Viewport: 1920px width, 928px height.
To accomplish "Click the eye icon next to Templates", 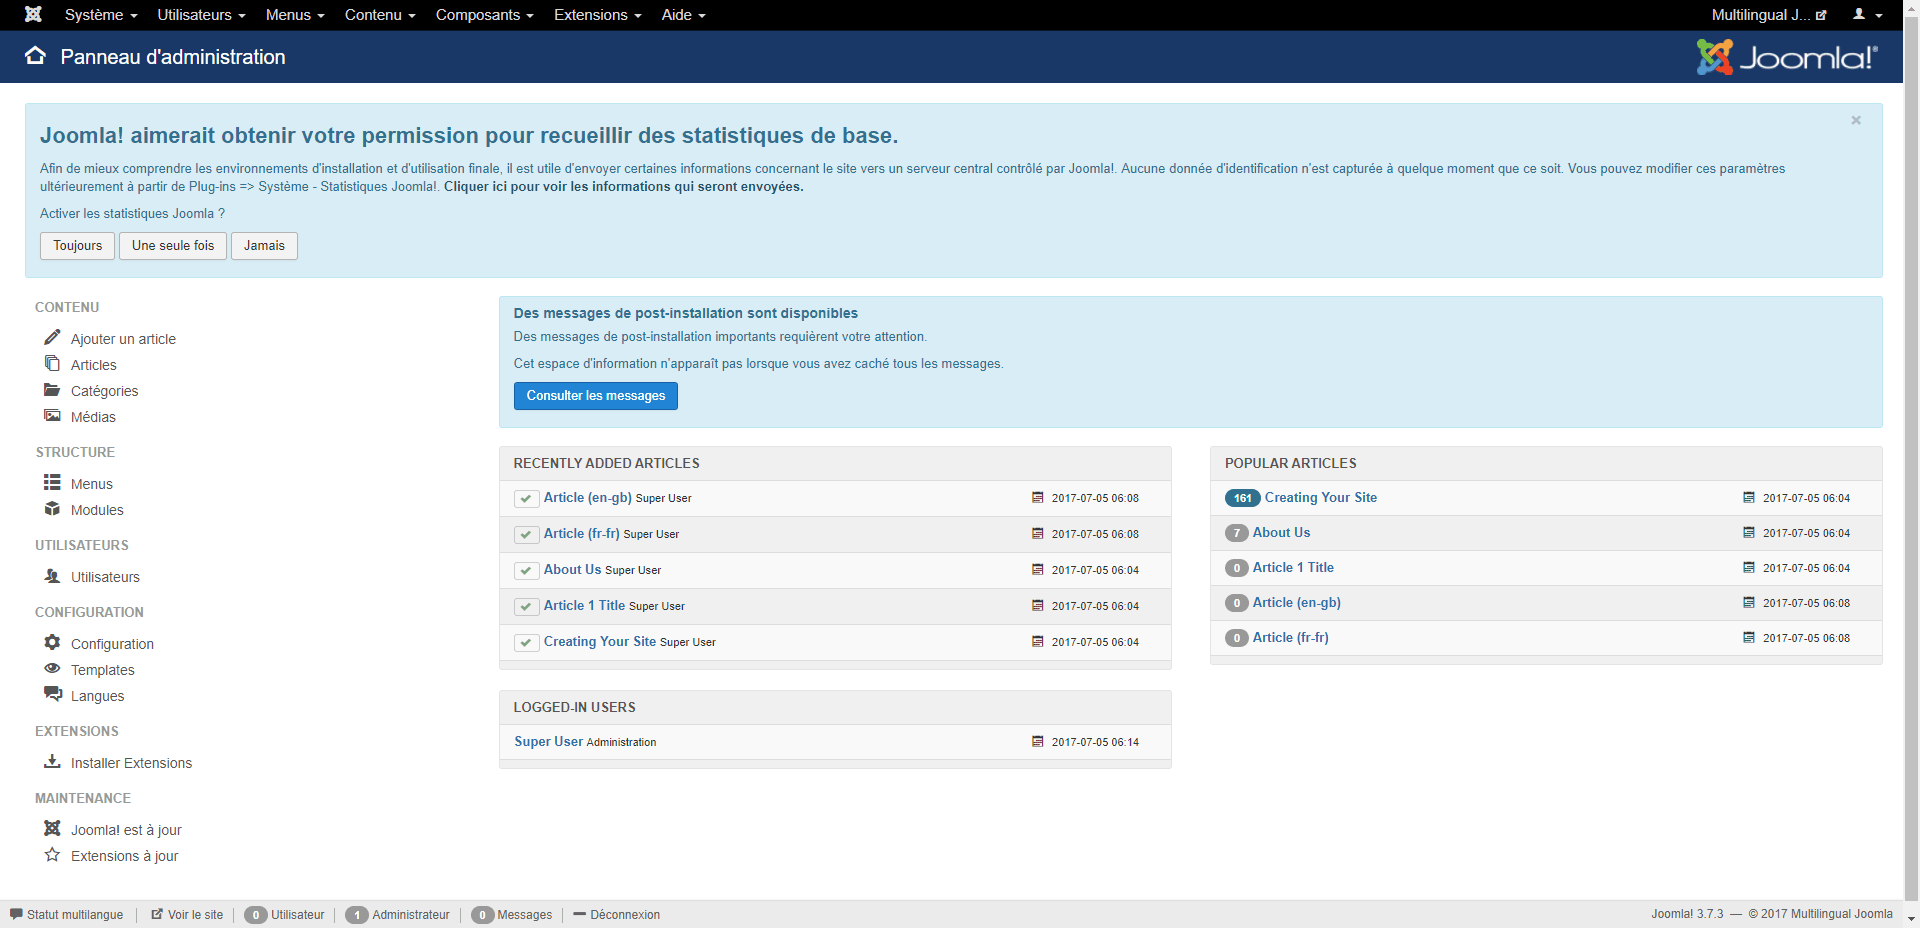I will click(52, 668).
